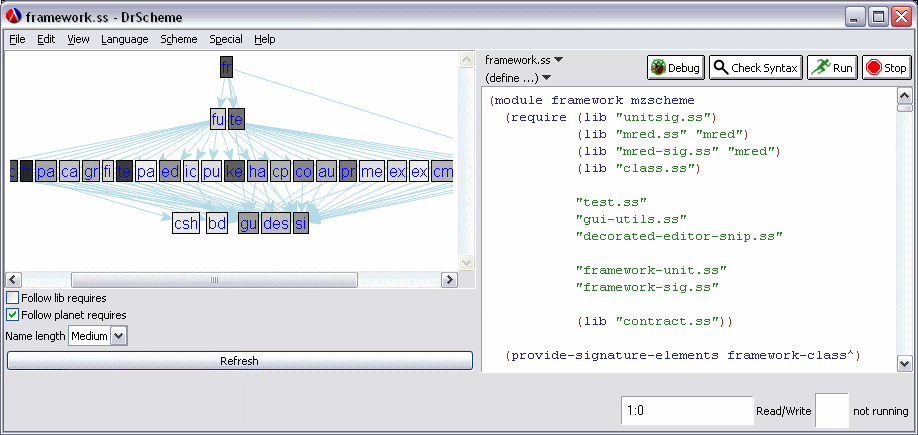Screen dimensions: 918x435
Task: Open the Language menu
Action: [125, 39]
